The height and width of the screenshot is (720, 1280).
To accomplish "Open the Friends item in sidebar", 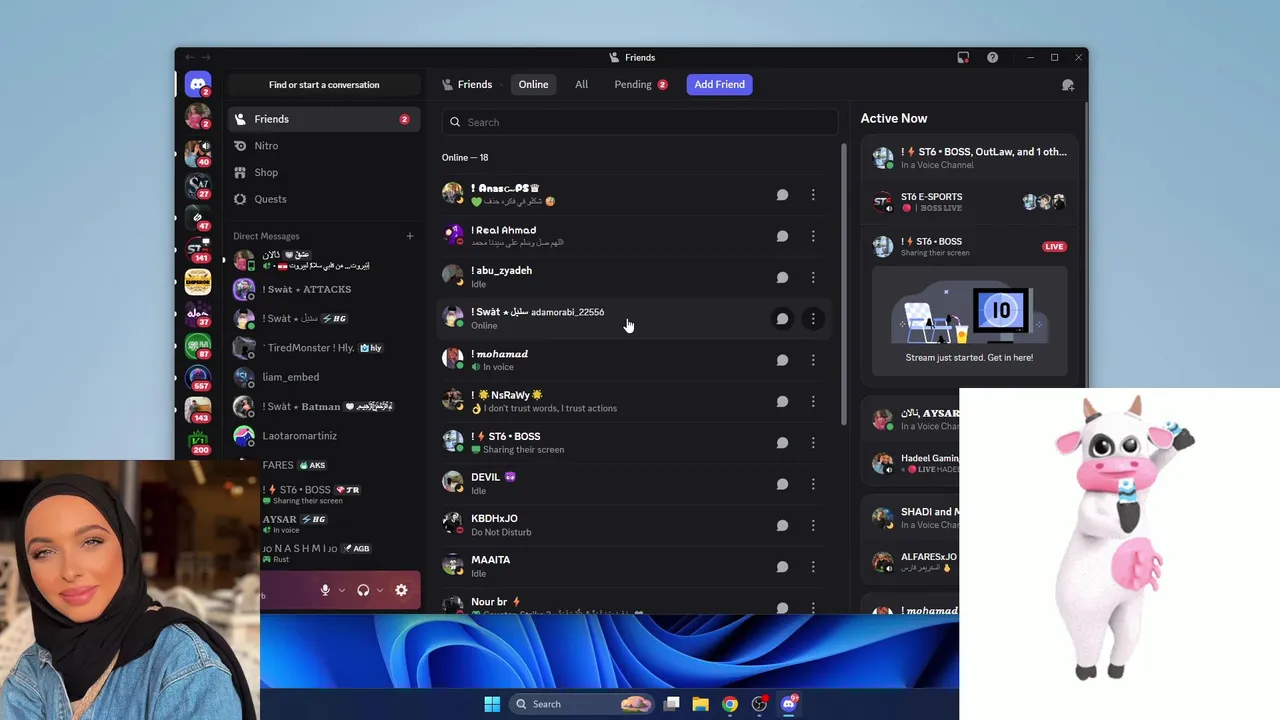I will pos(323,119).
